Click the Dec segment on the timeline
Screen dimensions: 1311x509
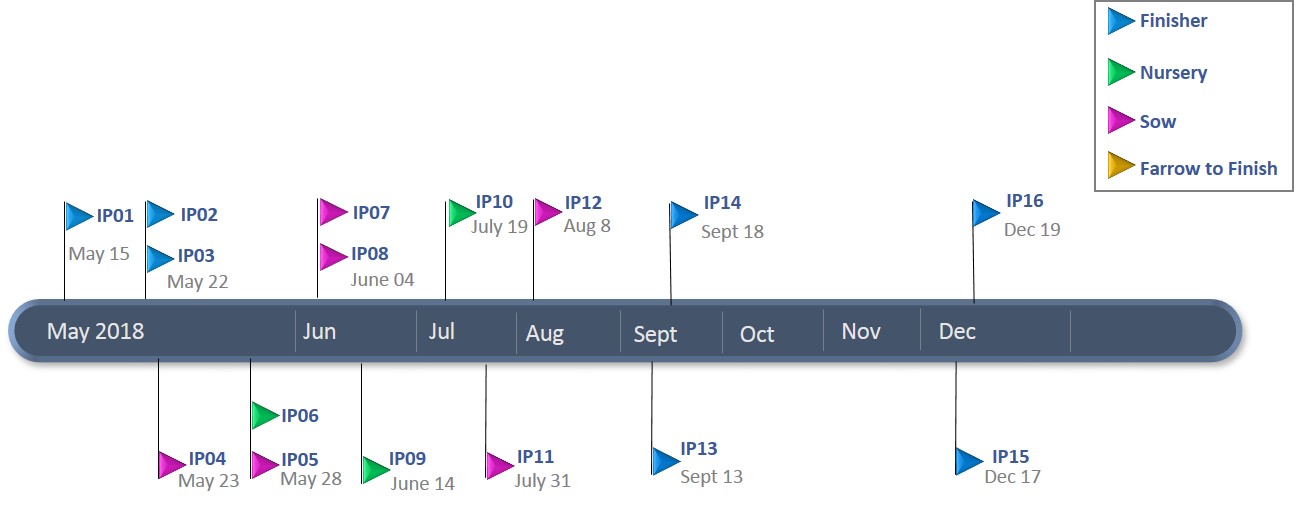(957, 332)
